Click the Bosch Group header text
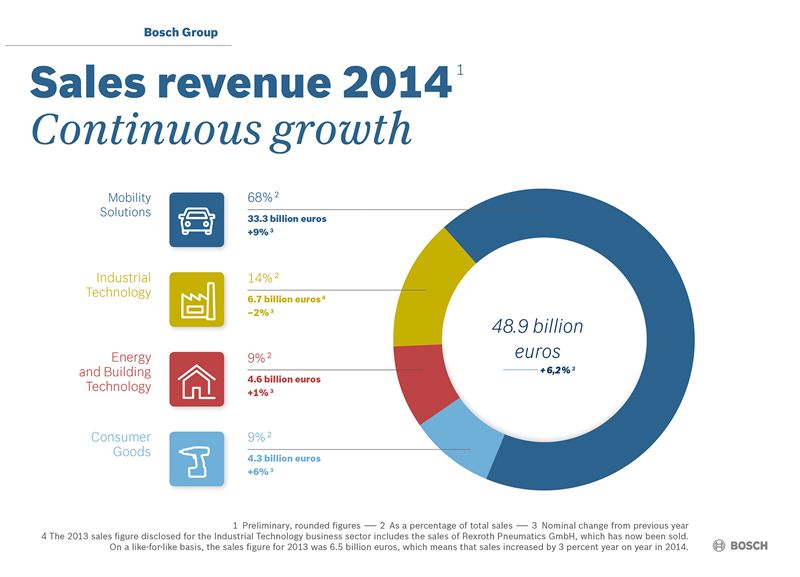The height and width of the screenshot is (577, 800). (x=179, y=32)
